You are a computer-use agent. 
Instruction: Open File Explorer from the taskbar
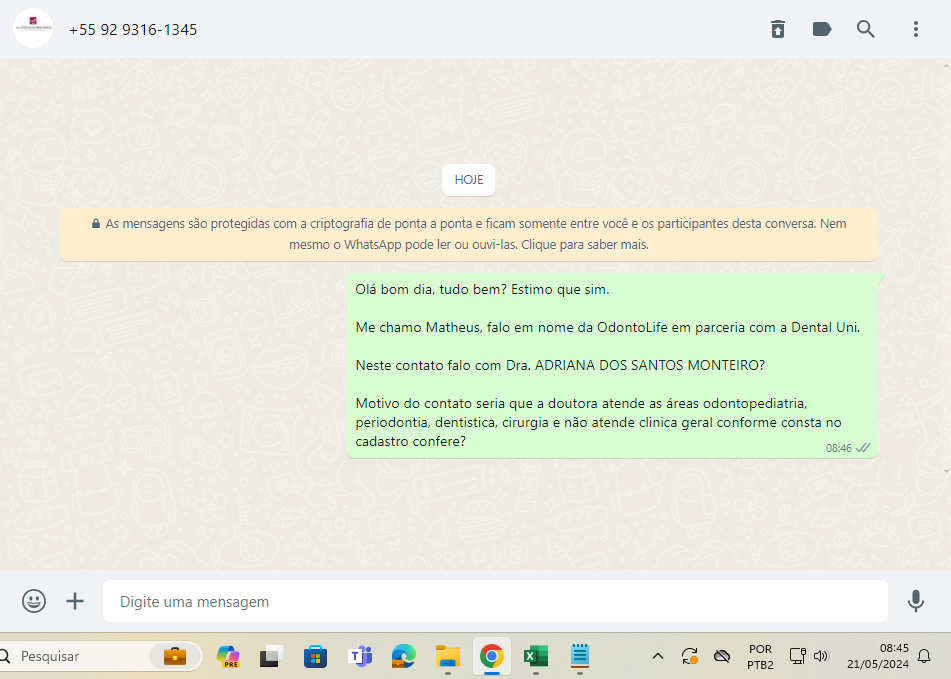pyautogui.click(x=447, y=656)
